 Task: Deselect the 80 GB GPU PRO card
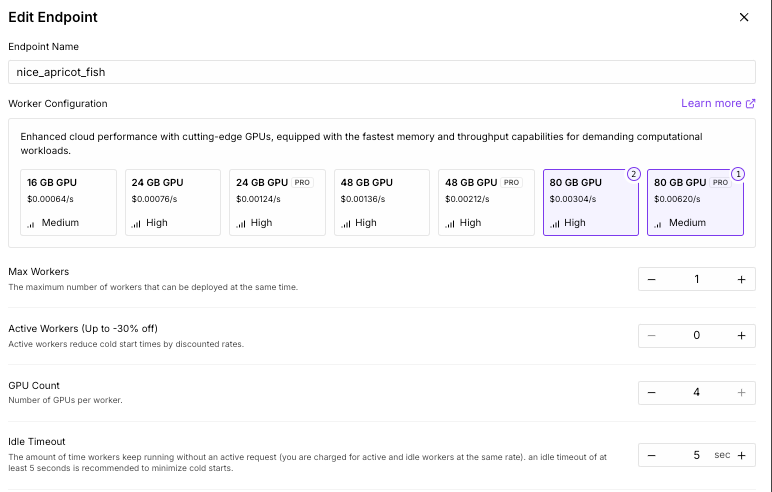click(695, 202)
